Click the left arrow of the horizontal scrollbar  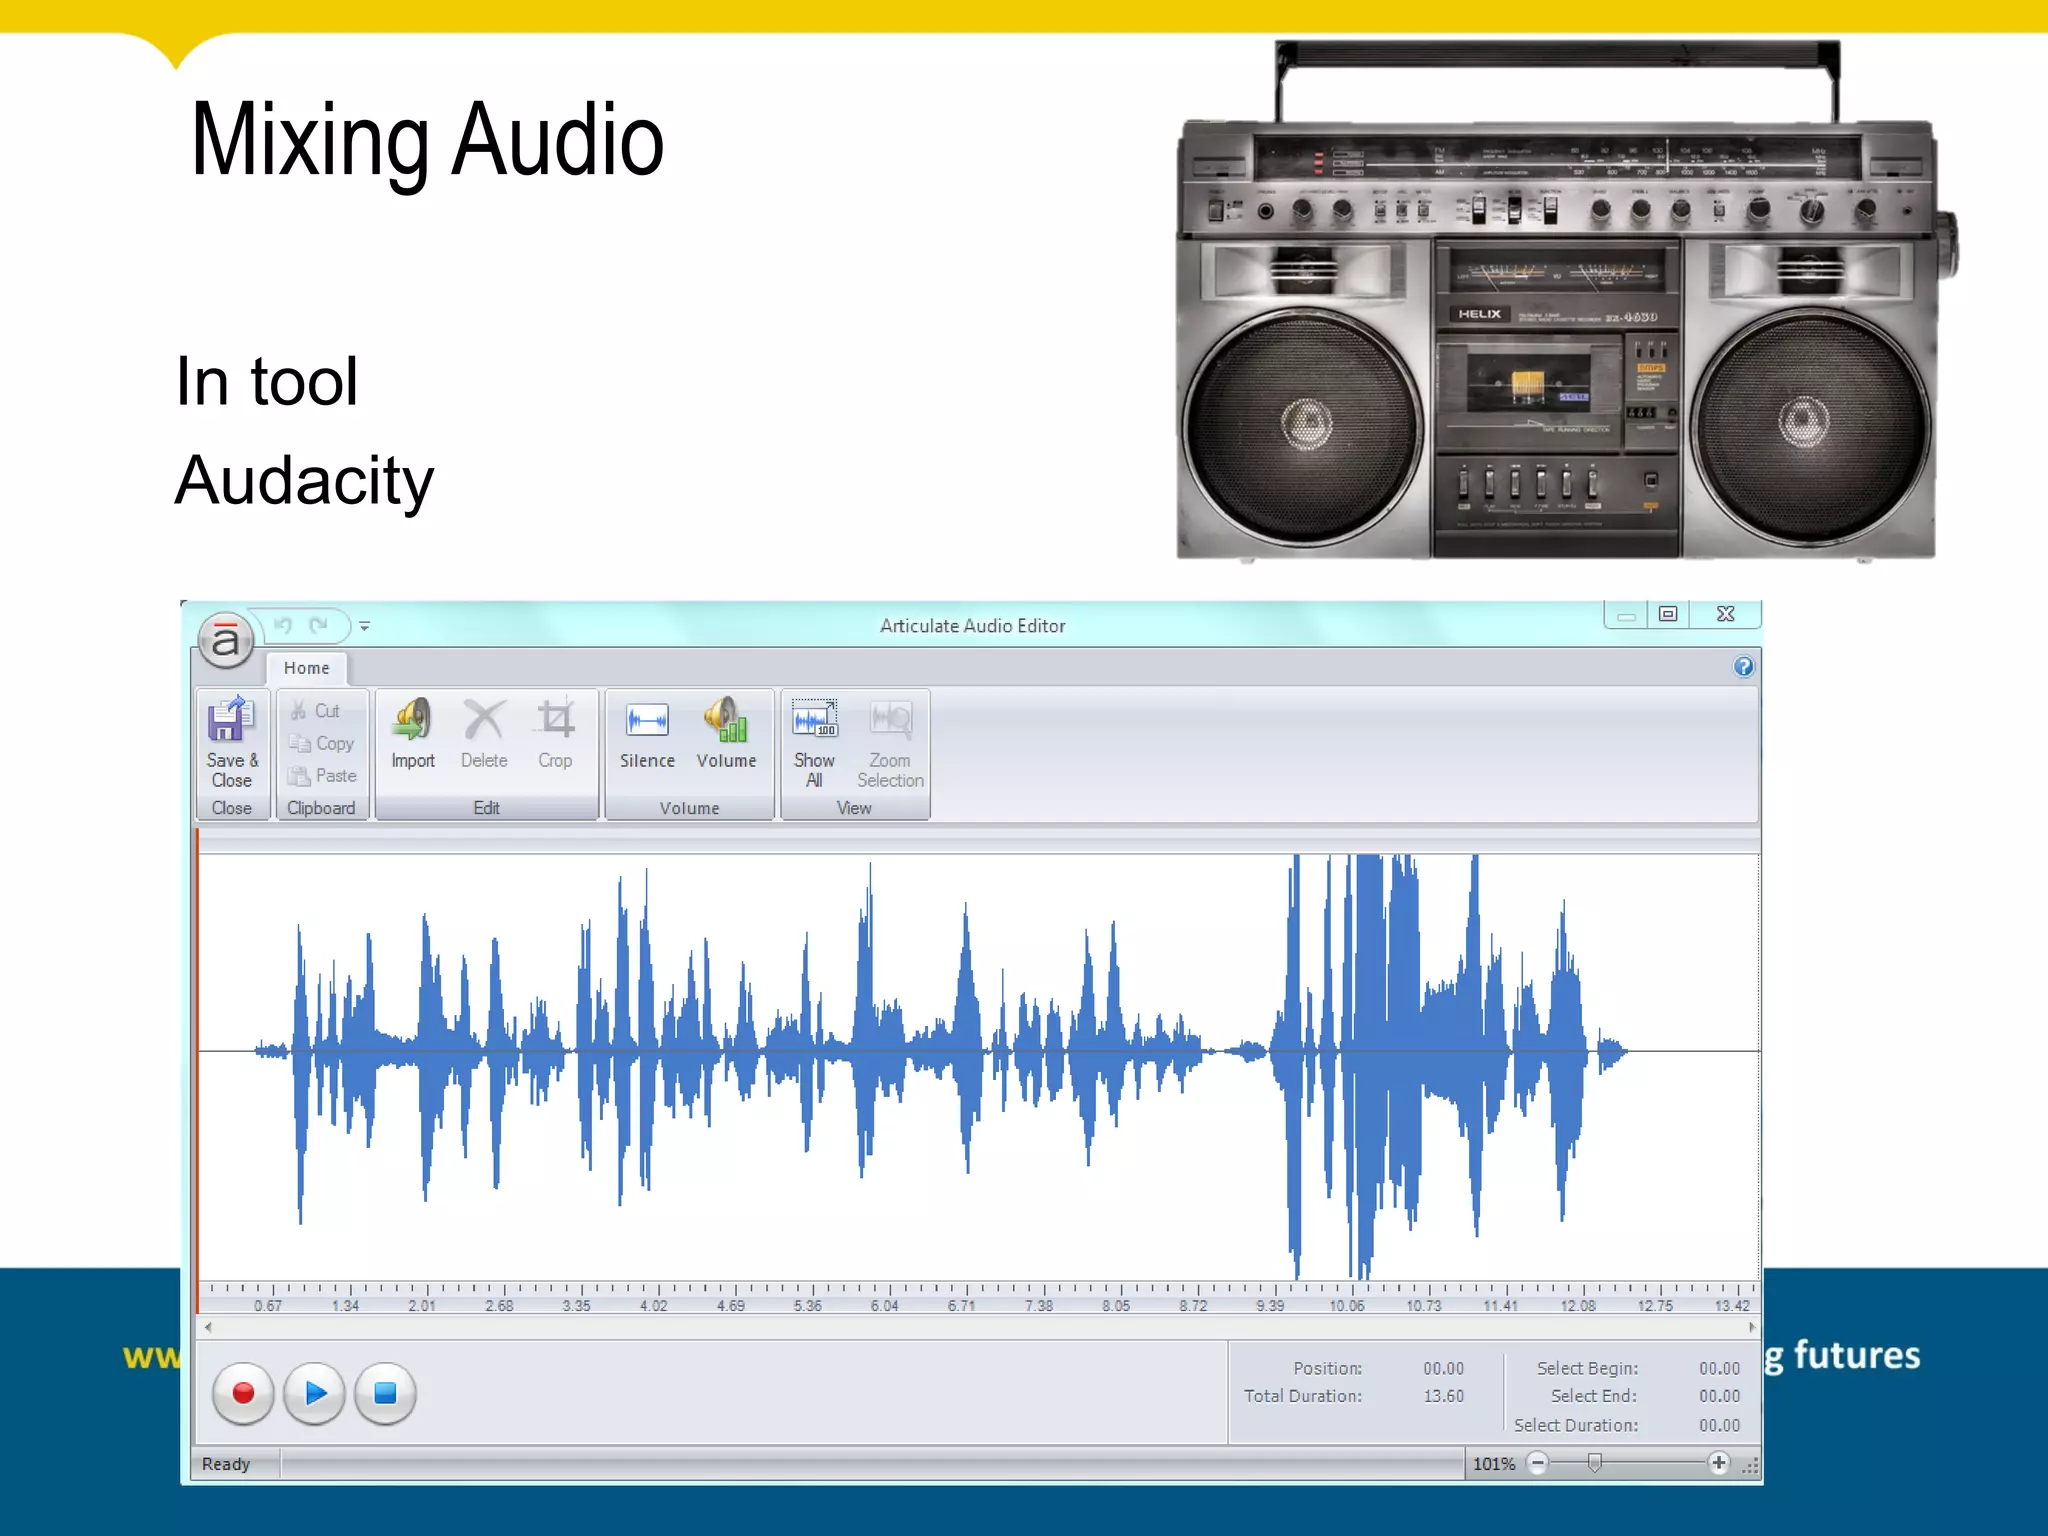point(208,1328)
